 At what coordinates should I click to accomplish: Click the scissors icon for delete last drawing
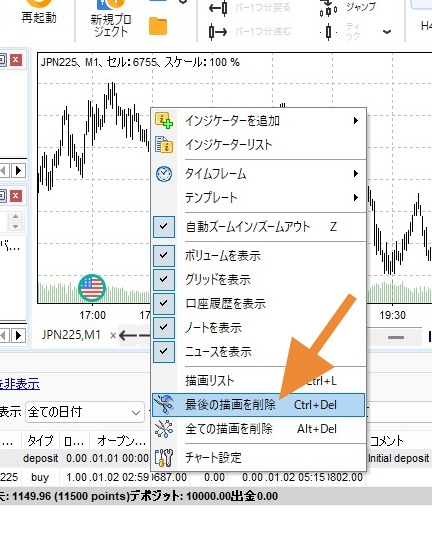(x=164, y=404)
